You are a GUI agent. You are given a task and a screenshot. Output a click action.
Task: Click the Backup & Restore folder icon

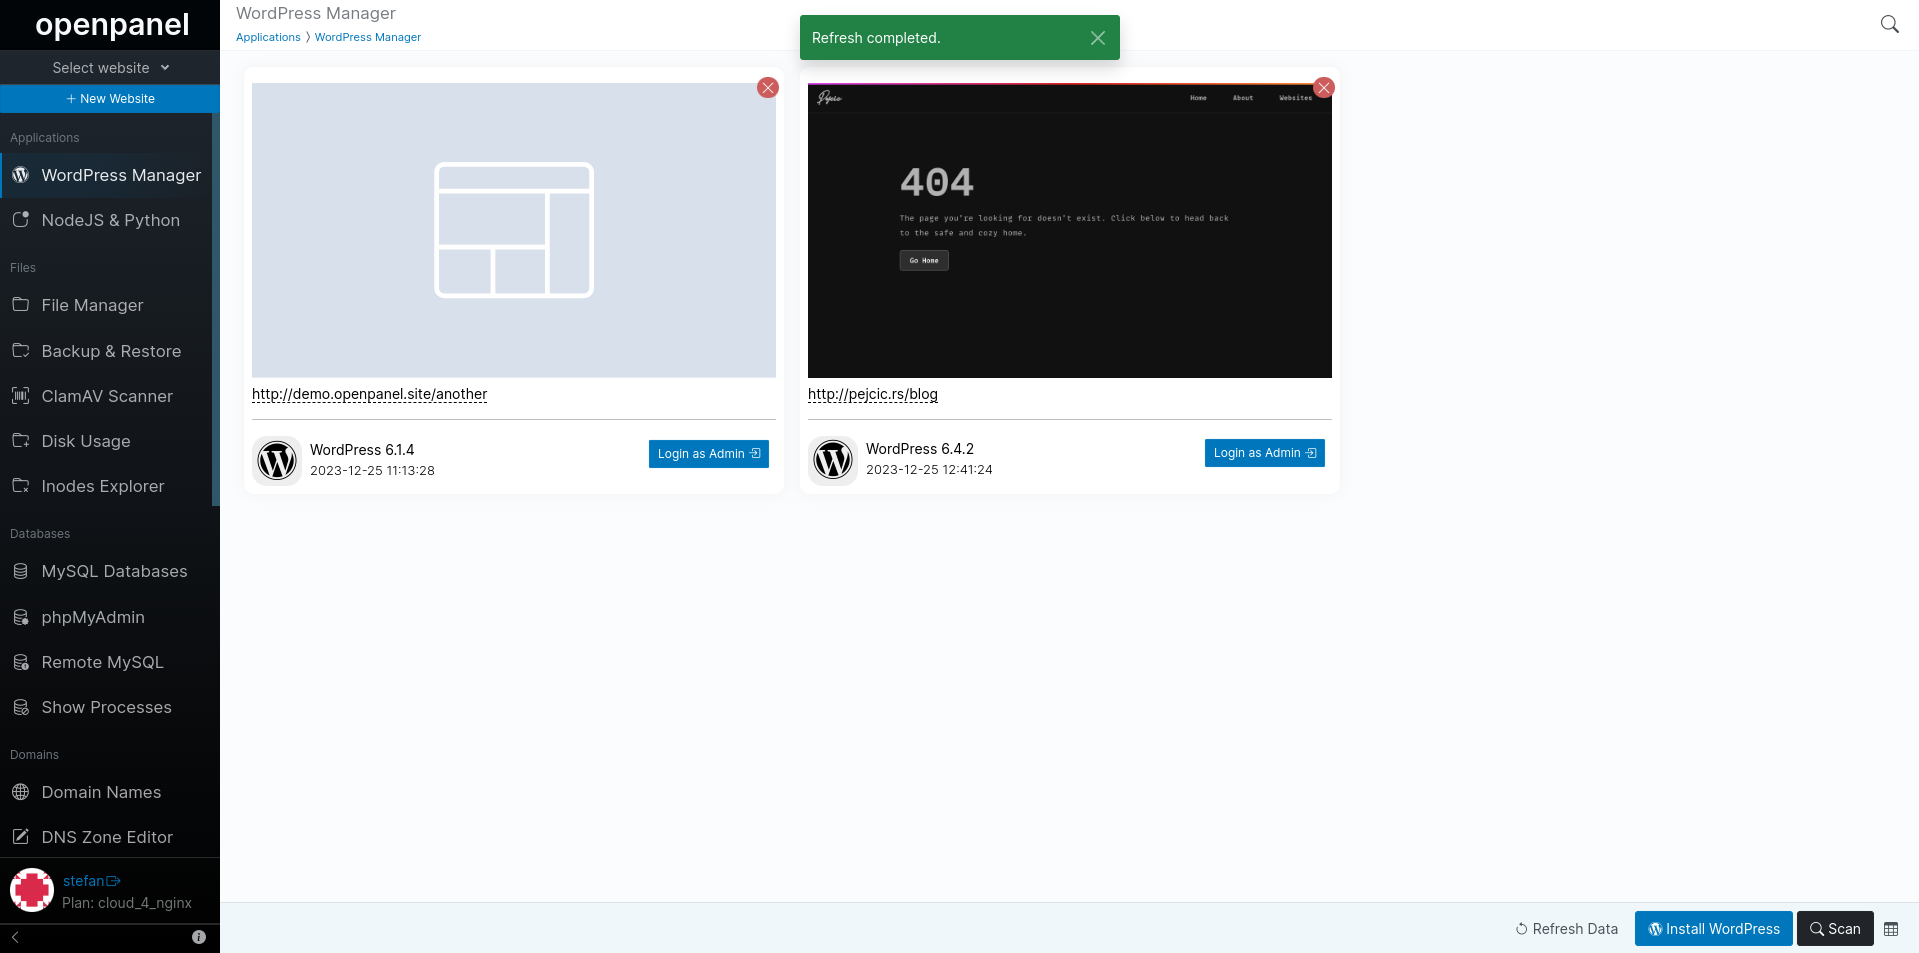point(20,351)
